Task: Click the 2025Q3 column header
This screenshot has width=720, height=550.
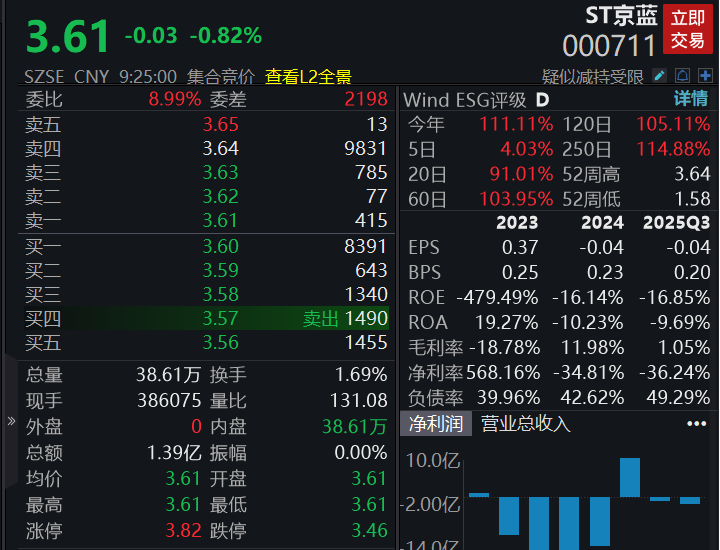Action: pyautogui.click(x=676, y=222)
